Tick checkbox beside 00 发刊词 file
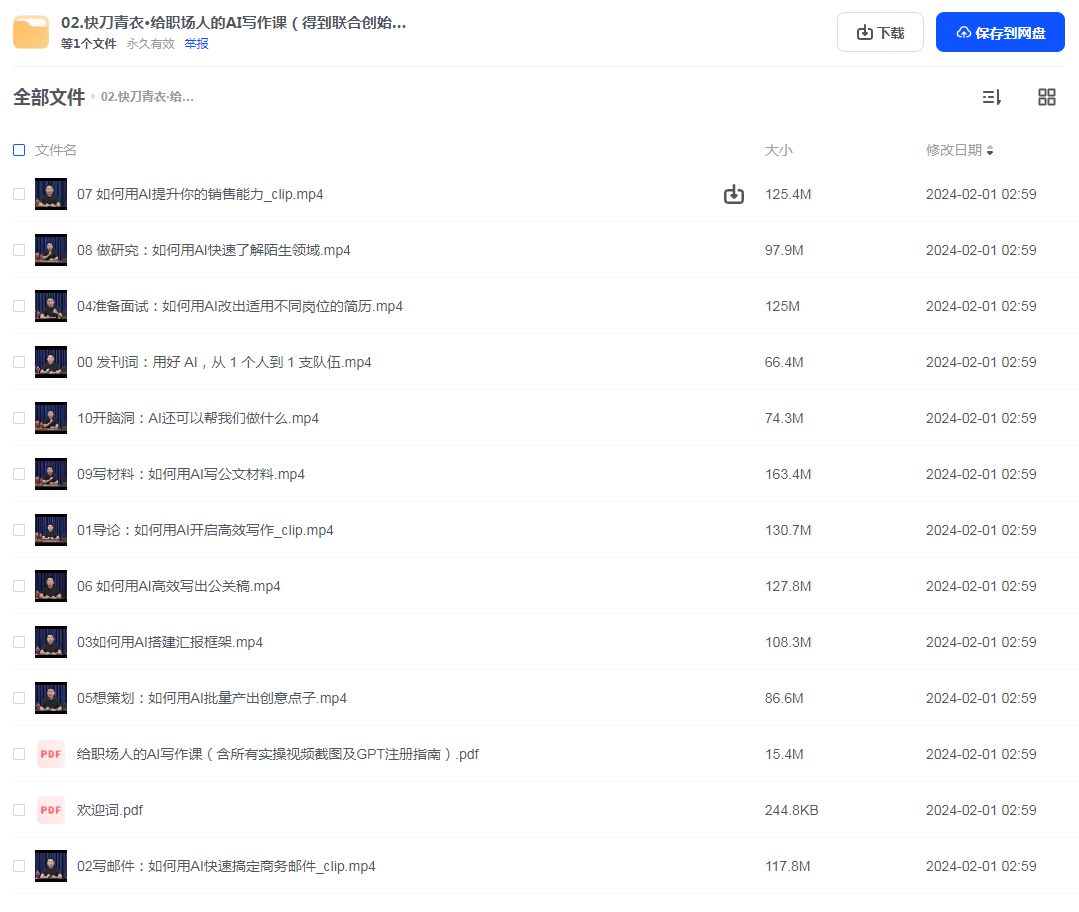1079x912 pixels. click(x=19, y=362)
